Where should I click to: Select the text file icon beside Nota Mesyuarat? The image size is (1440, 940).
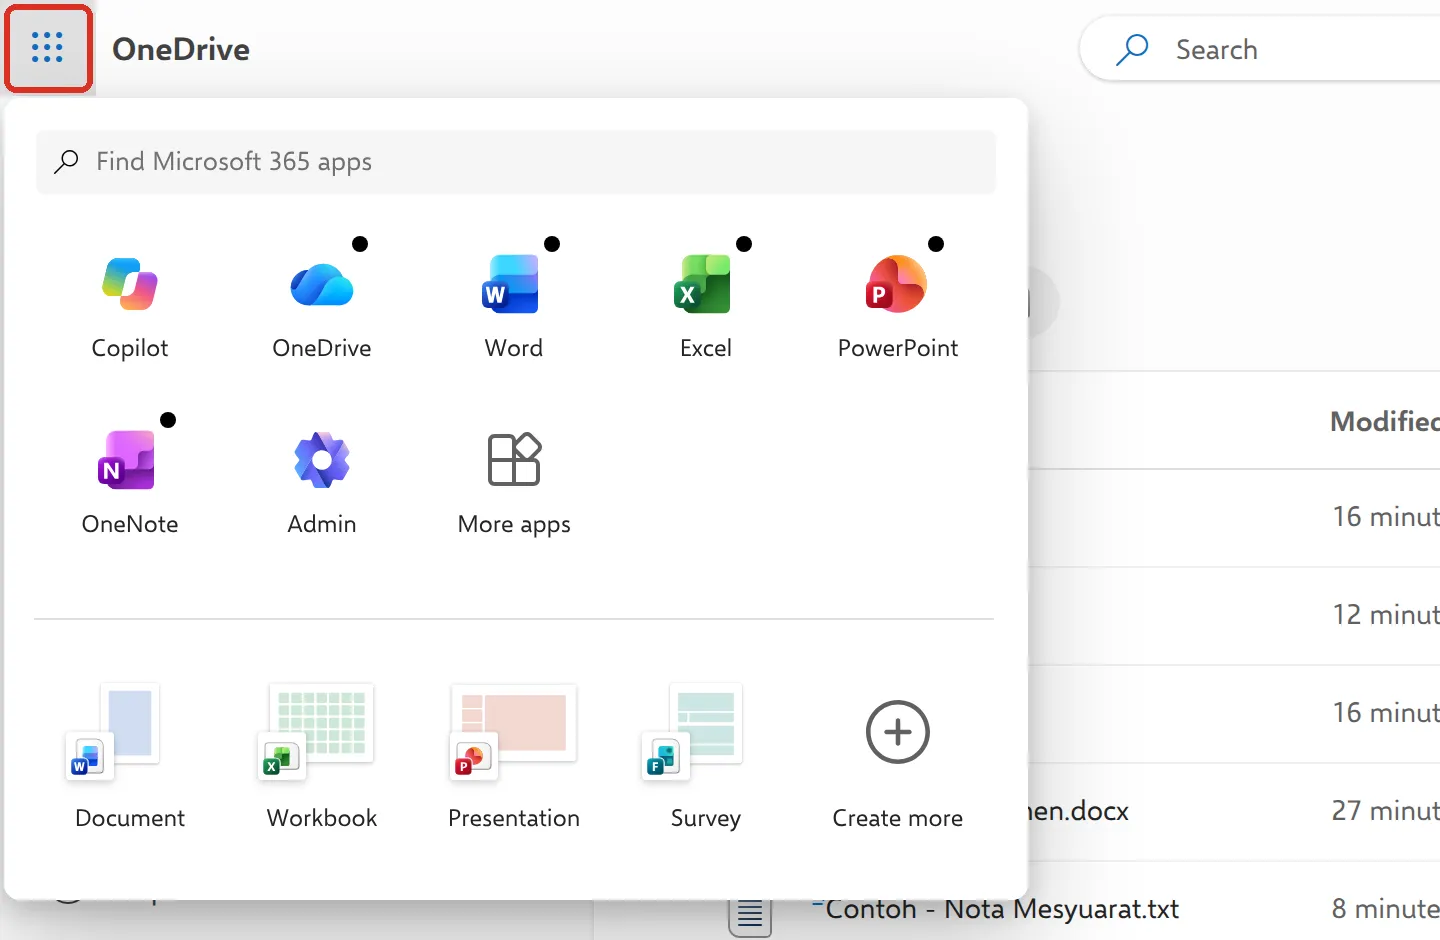[750, 915]
